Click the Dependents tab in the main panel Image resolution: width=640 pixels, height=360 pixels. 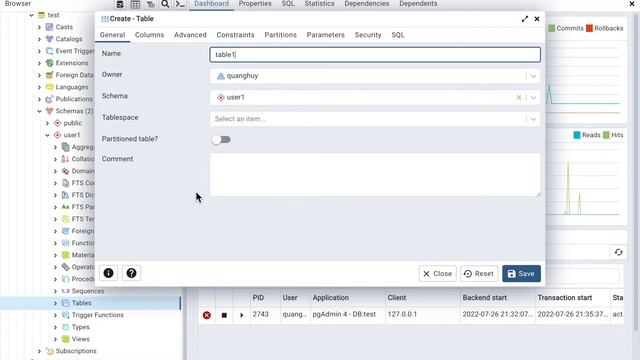[418, 4]
